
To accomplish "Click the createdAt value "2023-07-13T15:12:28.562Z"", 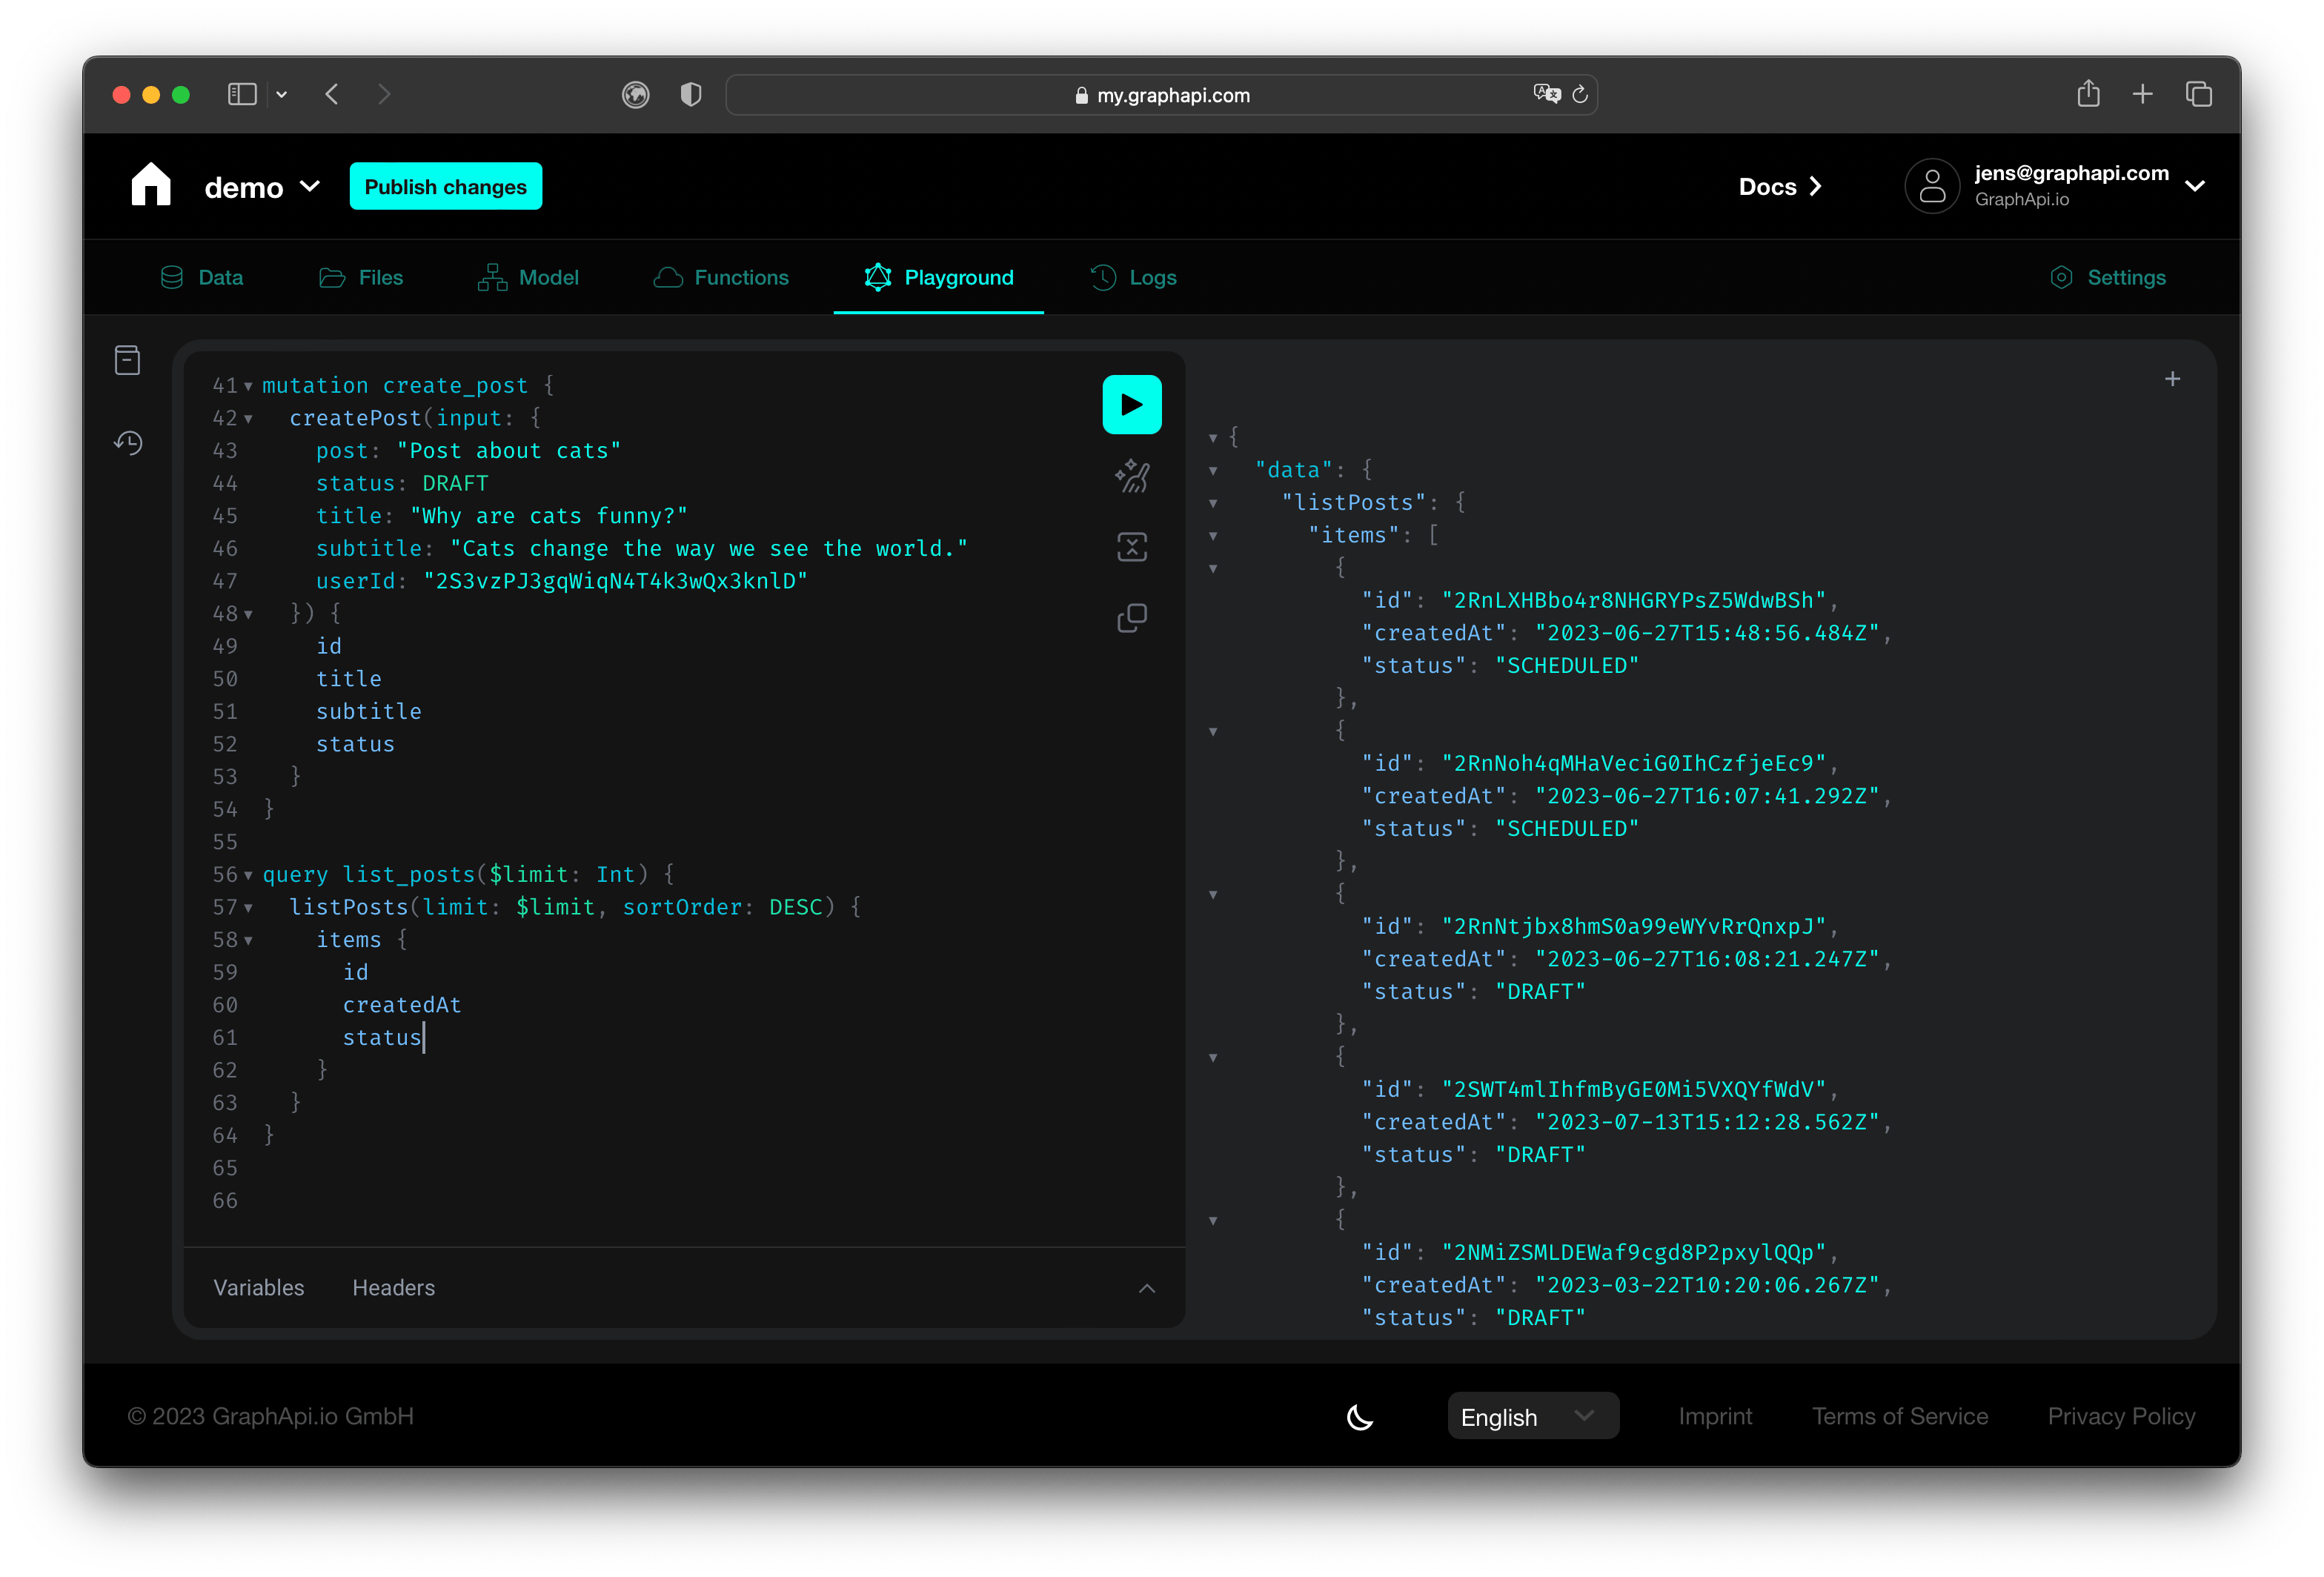I will pyautogui.click(x=1706, y=1122).
